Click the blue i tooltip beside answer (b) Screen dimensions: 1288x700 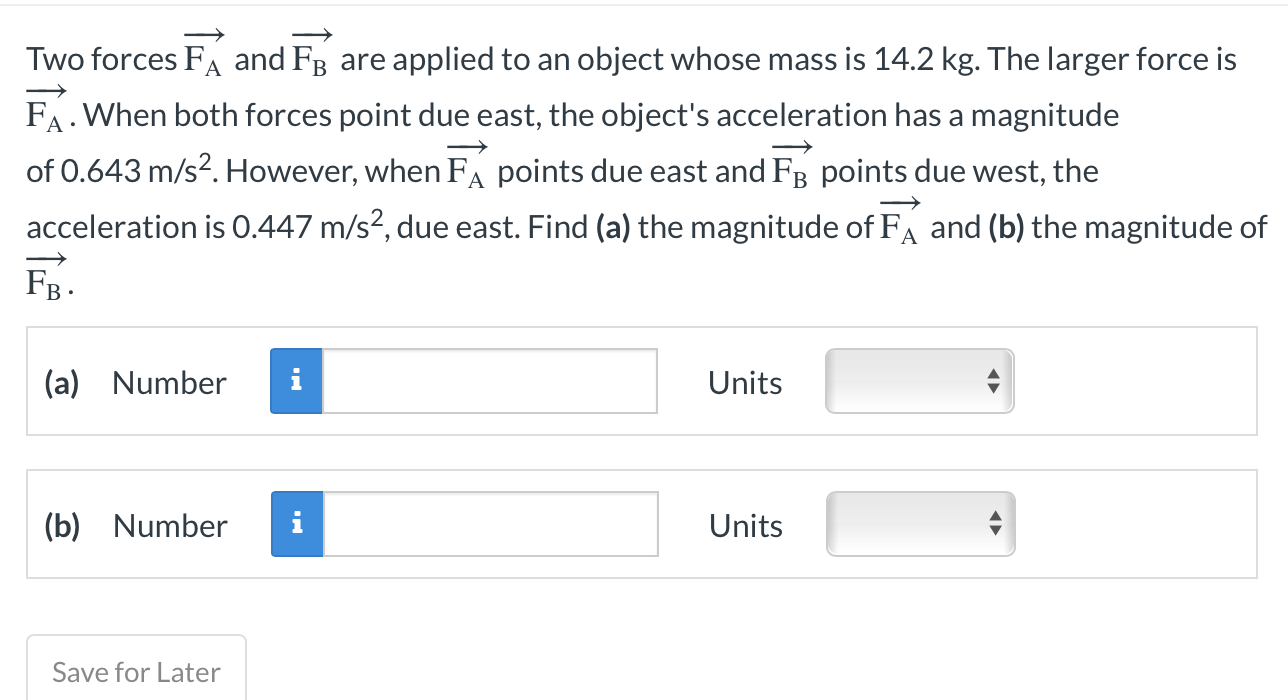(295, 524)
